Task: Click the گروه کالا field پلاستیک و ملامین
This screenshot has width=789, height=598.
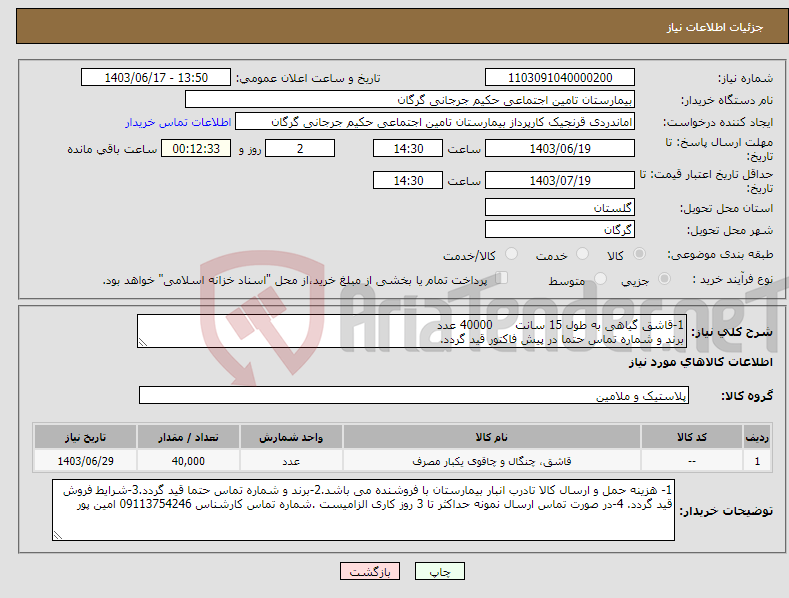Action: tap(414, 396)
